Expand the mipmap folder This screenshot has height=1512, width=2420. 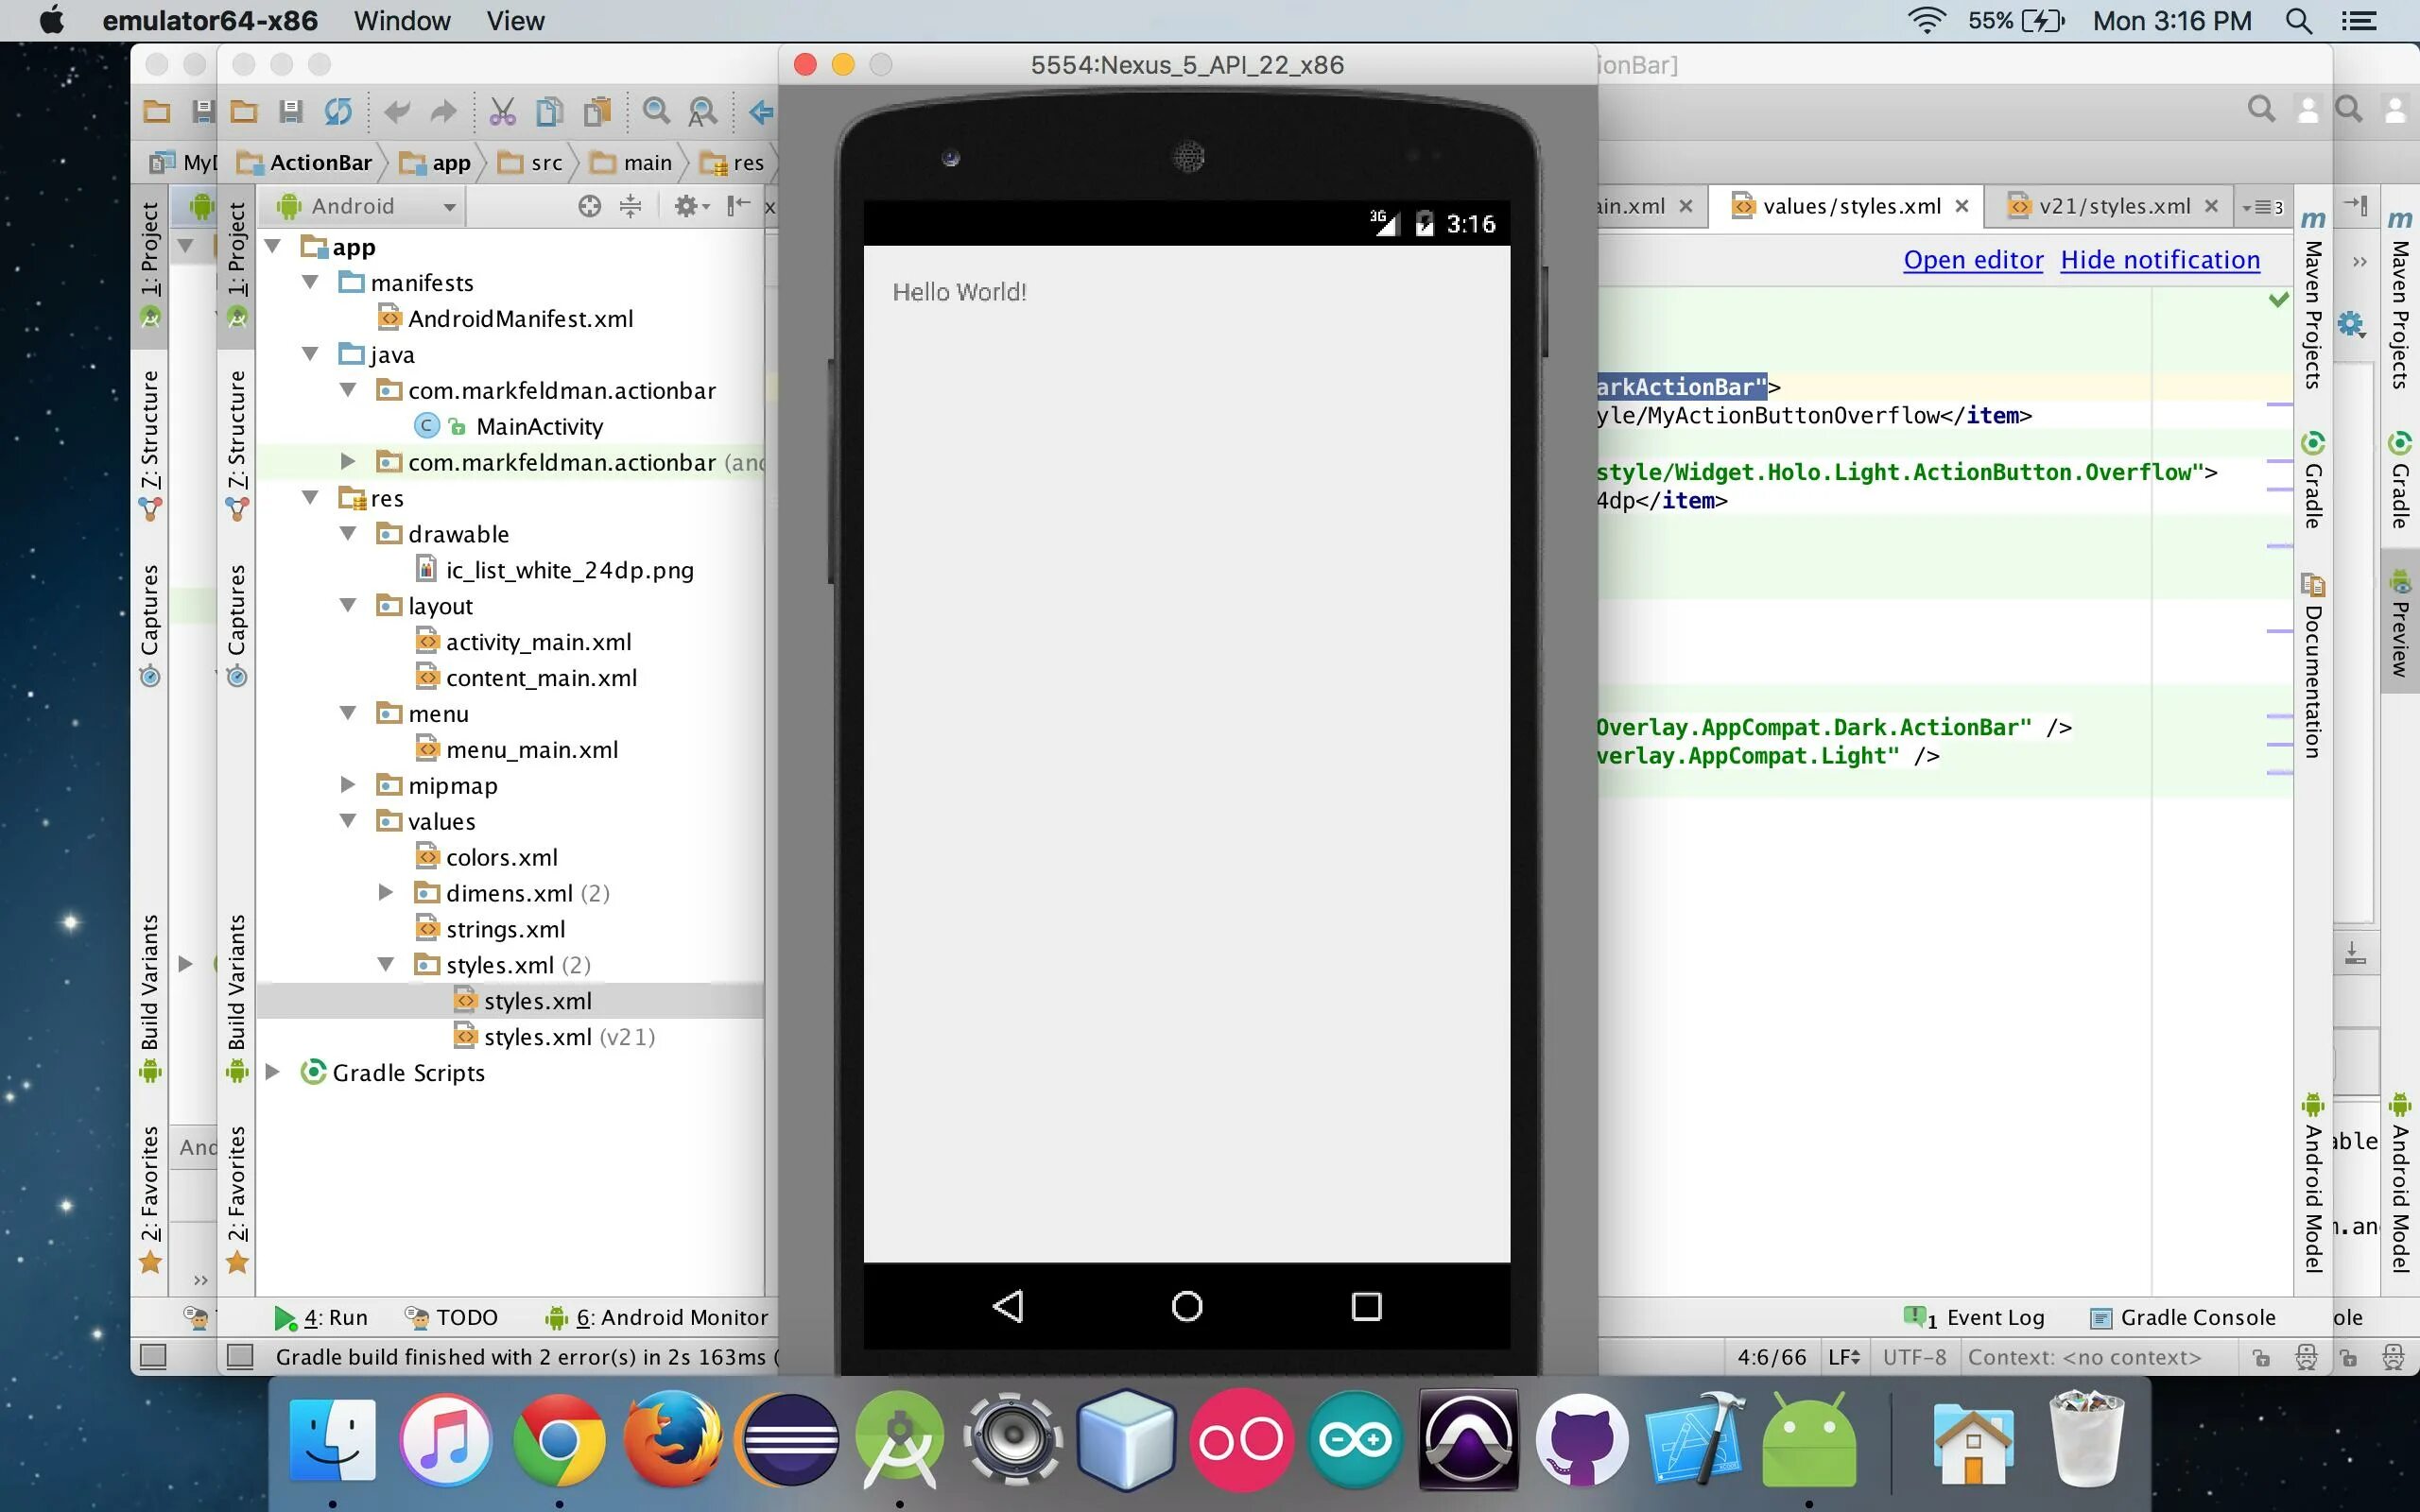click(x=348, y=785)
